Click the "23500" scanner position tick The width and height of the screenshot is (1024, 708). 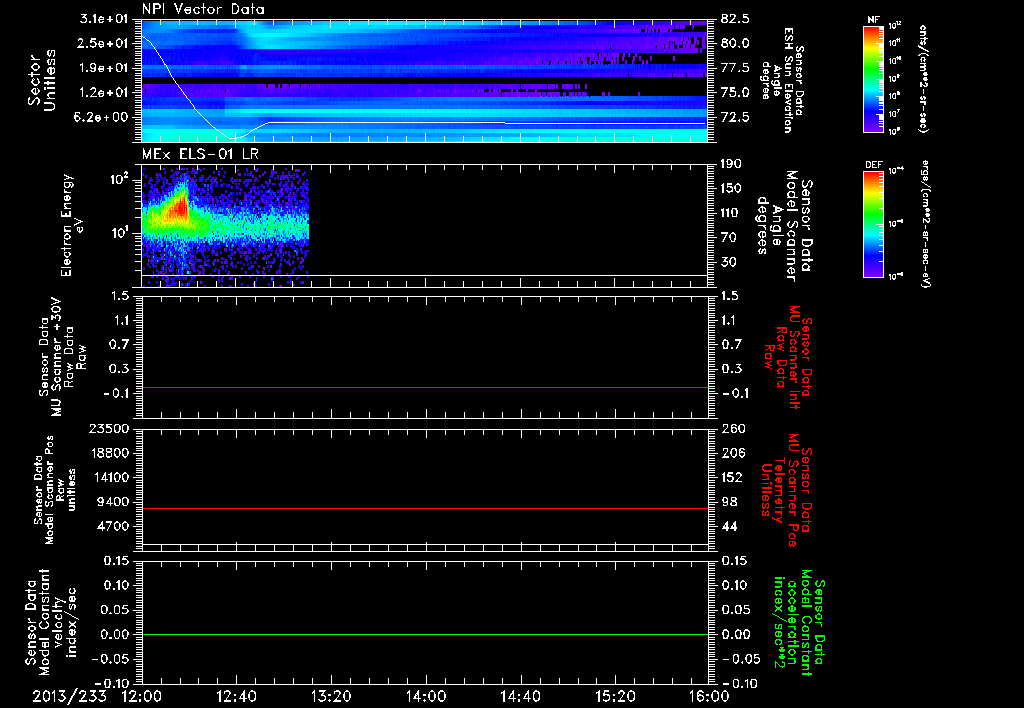[109, 428]
